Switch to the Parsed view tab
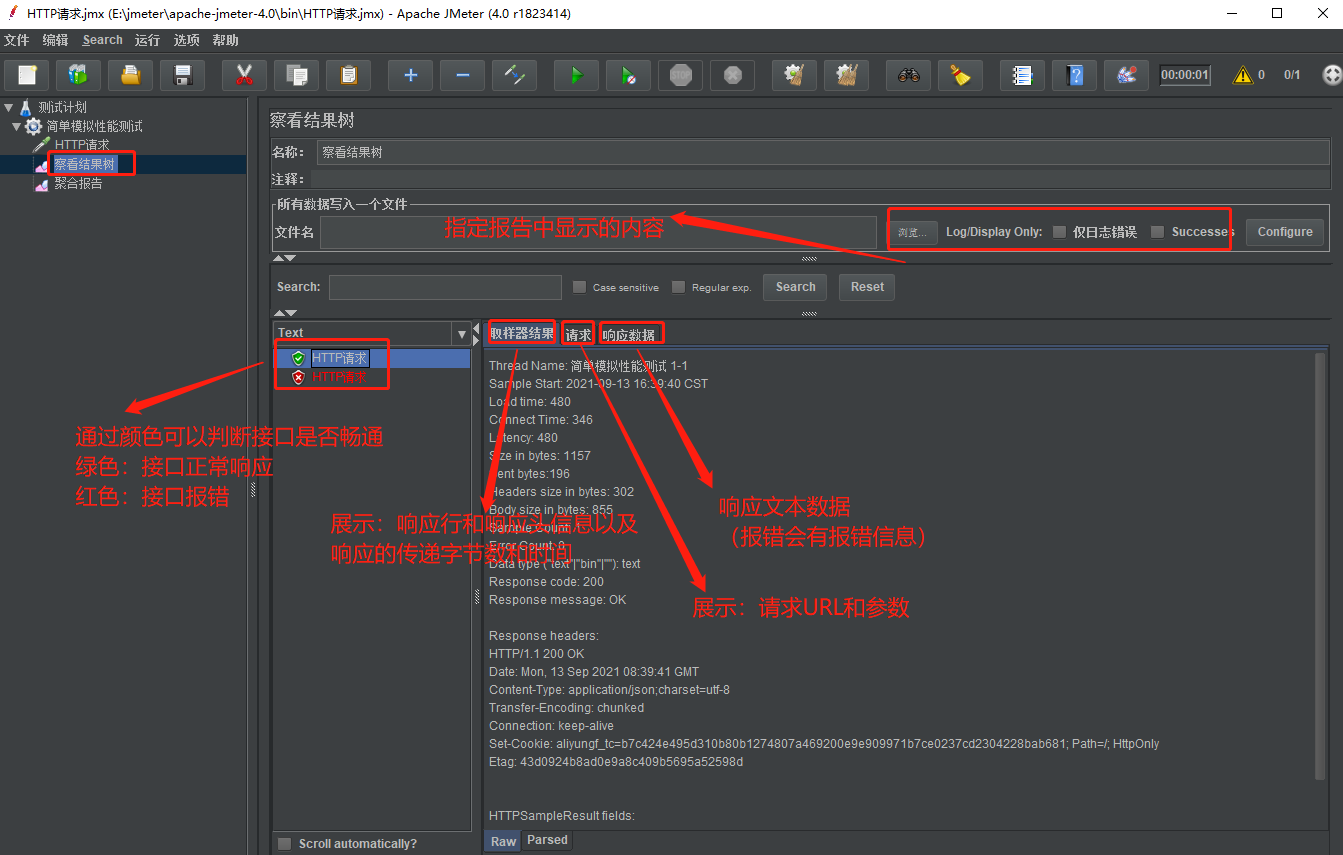The width and height of the screenshot is (1343, 855). pos(547,841)
